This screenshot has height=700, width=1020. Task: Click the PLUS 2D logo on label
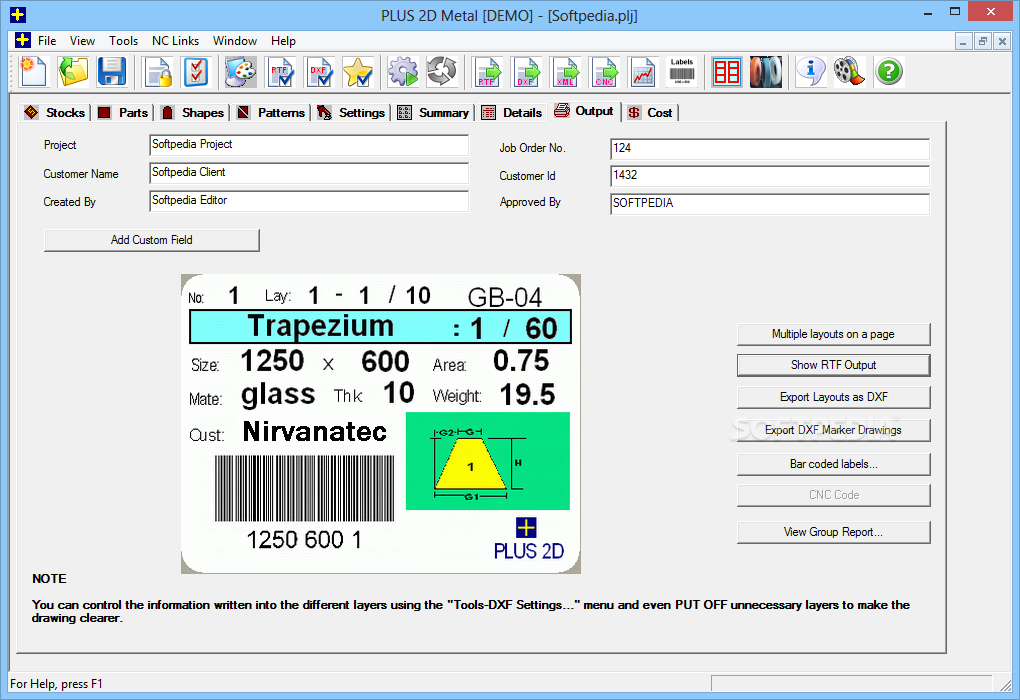(528, 539)
